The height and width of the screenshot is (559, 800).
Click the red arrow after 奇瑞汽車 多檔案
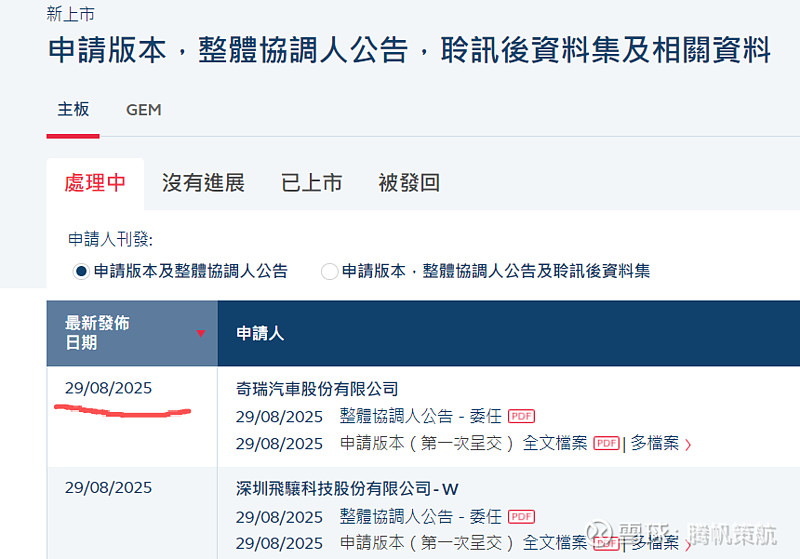click(688, 445)
